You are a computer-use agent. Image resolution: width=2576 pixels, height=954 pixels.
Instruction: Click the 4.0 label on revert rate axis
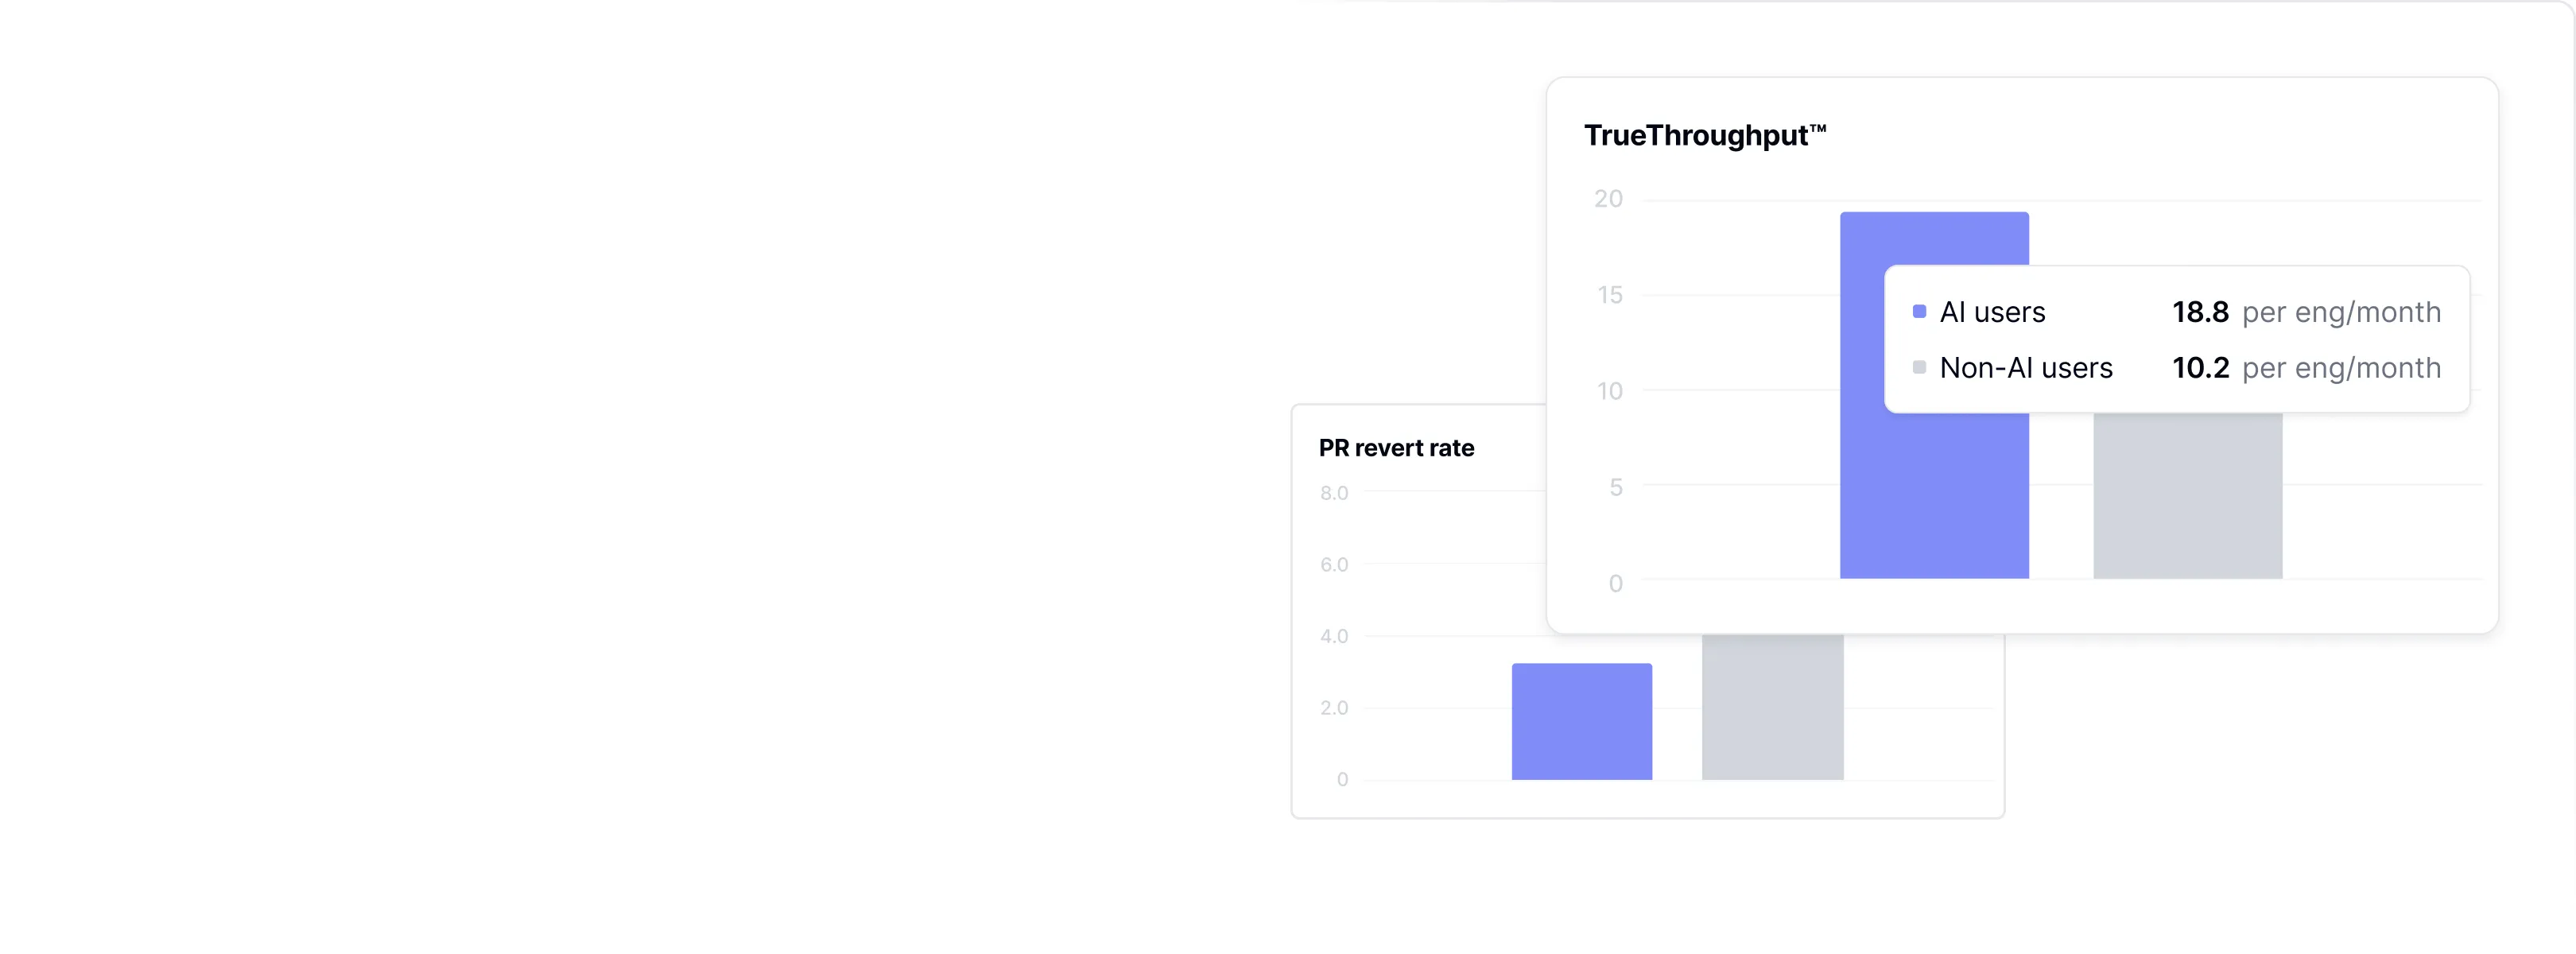click(1334, 636)
